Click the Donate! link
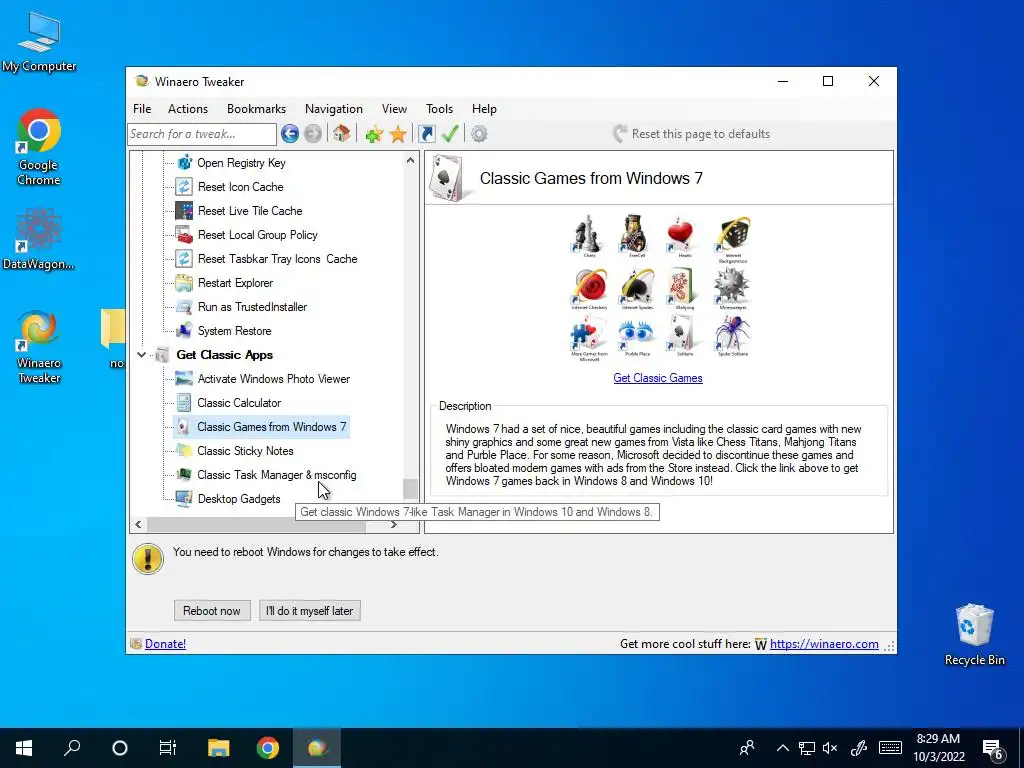 click(x=165, y=644)
